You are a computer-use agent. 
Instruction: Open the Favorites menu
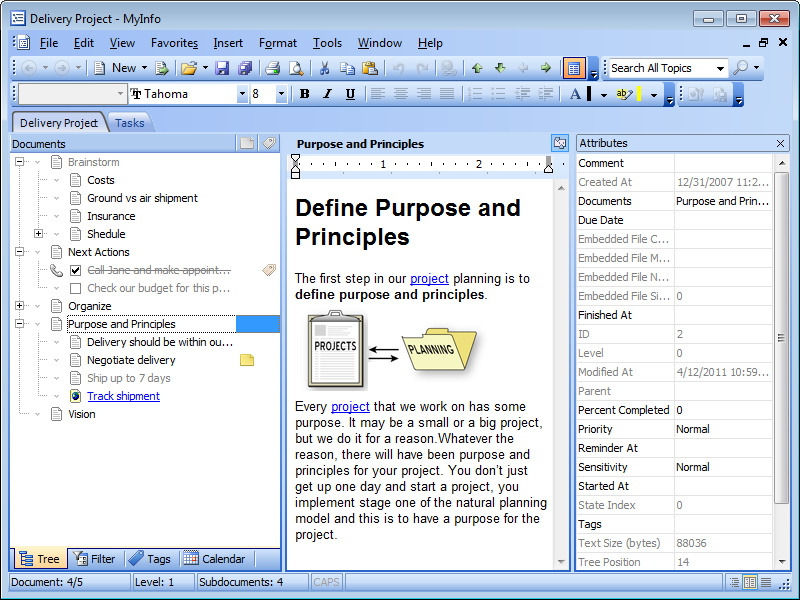[174, 43]
